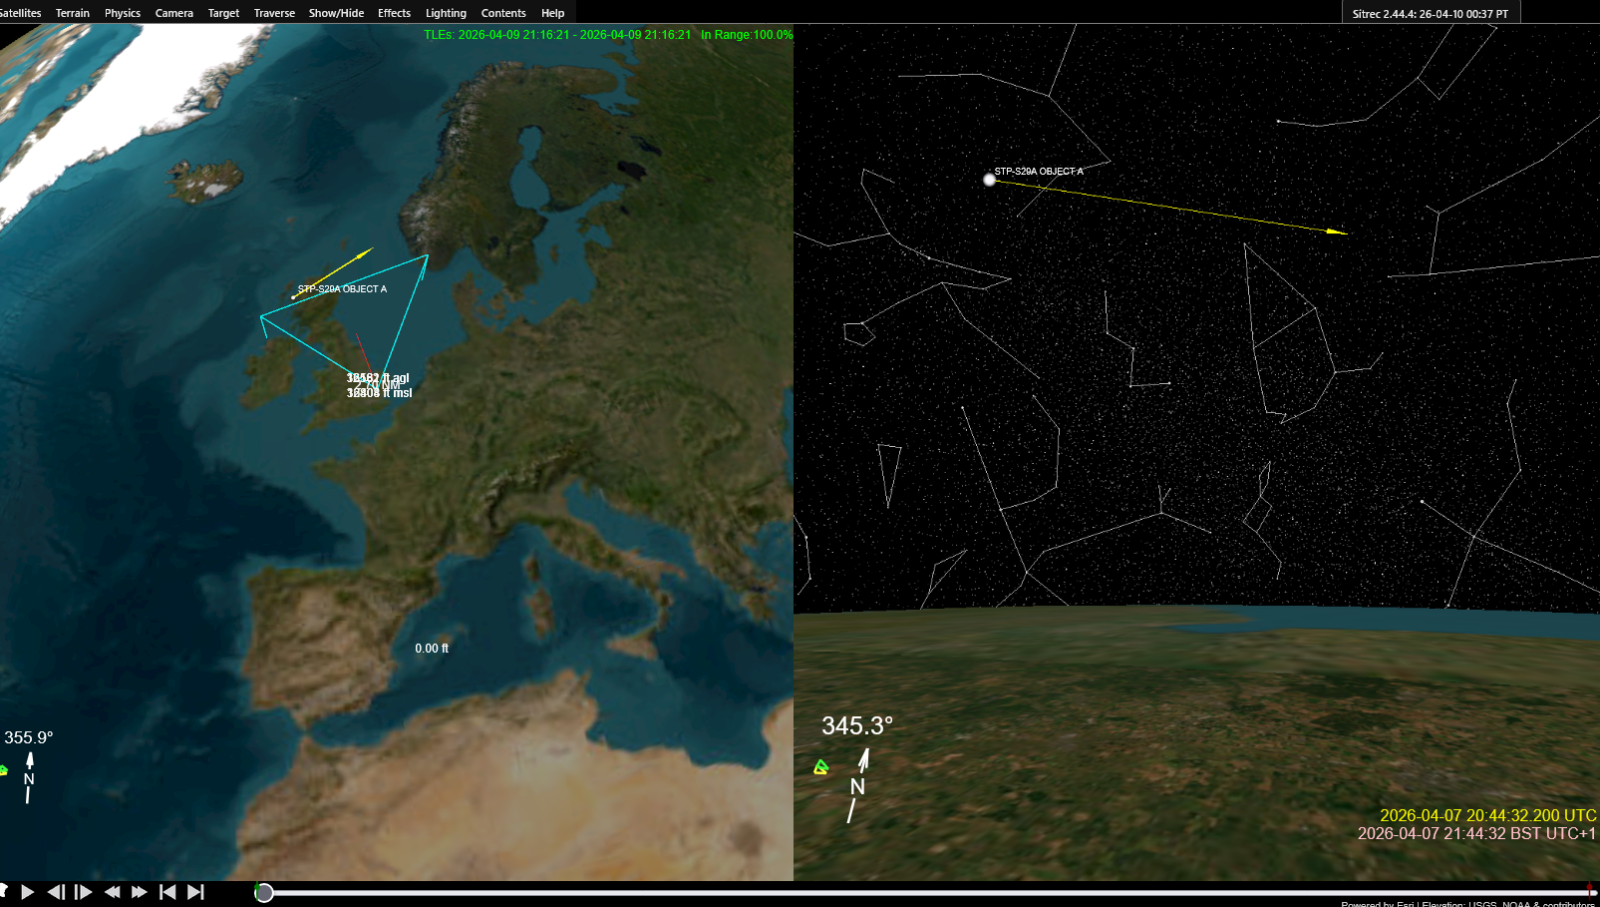Click the STP-S29A OBJECT A satellite in sky view
Screen dimensions: 1600x907
[x=989, y=180]
